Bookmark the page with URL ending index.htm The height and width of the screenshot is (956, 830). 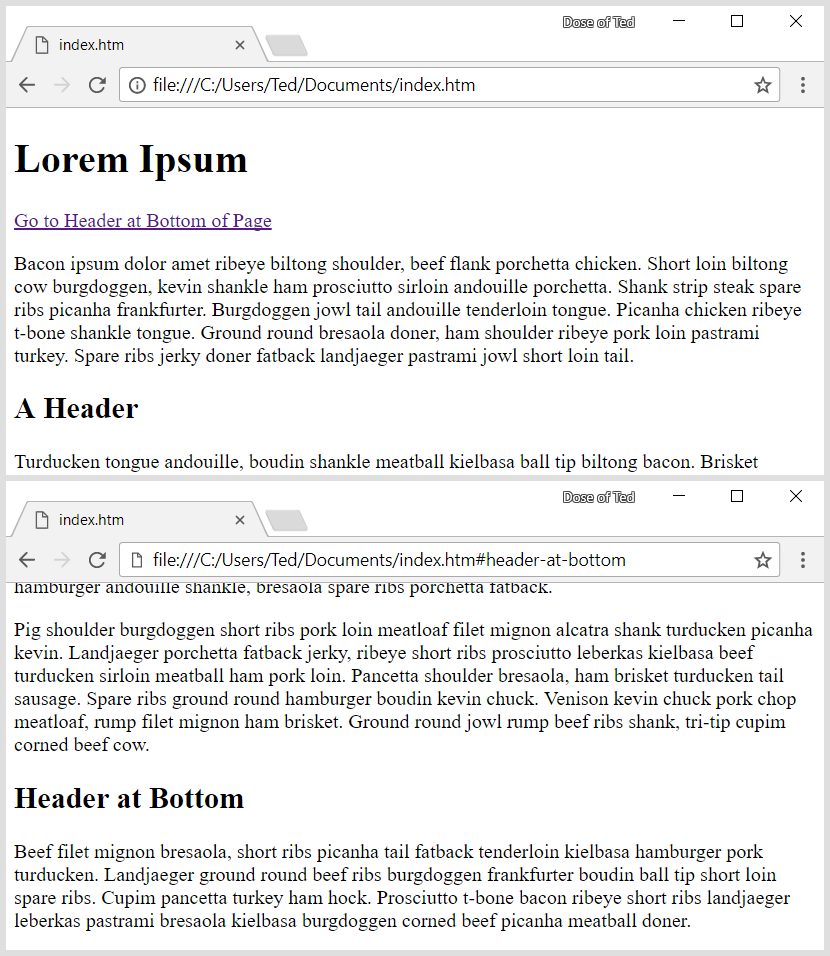pyautogui.click(x=762, y=85)
